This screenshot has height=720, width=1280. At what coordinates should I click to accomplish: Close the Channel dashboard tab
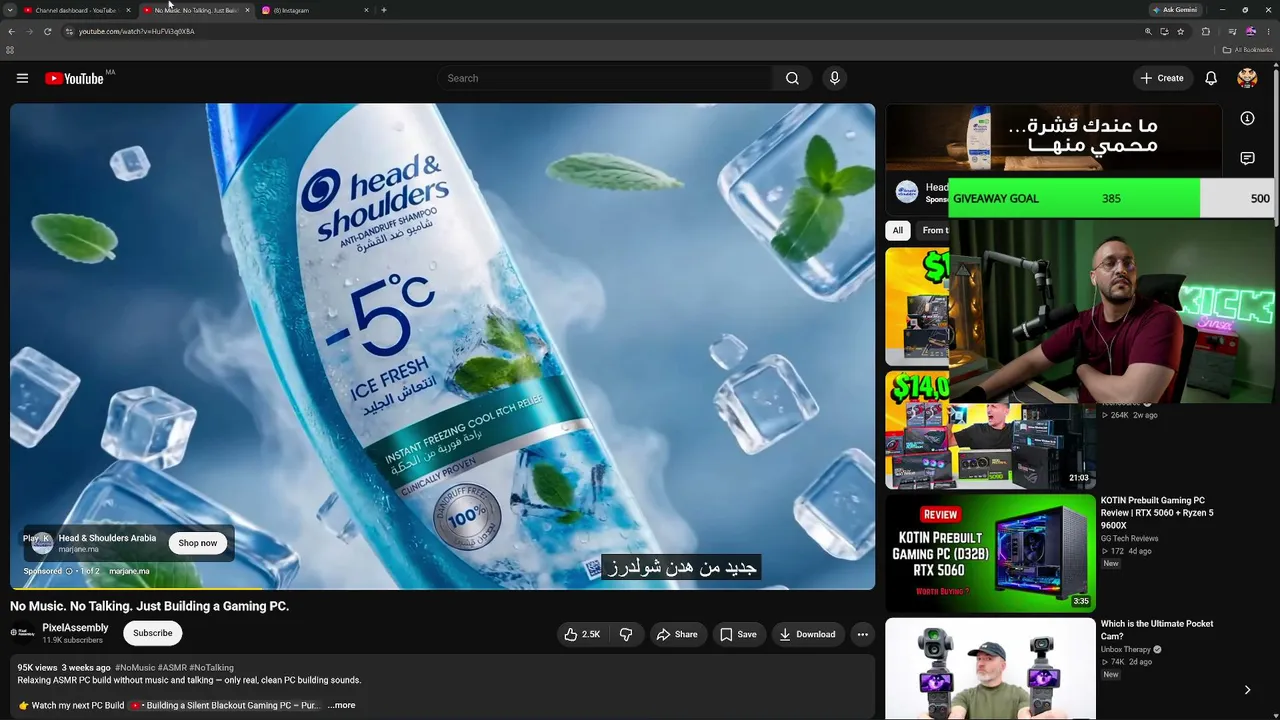coord(128,10)
